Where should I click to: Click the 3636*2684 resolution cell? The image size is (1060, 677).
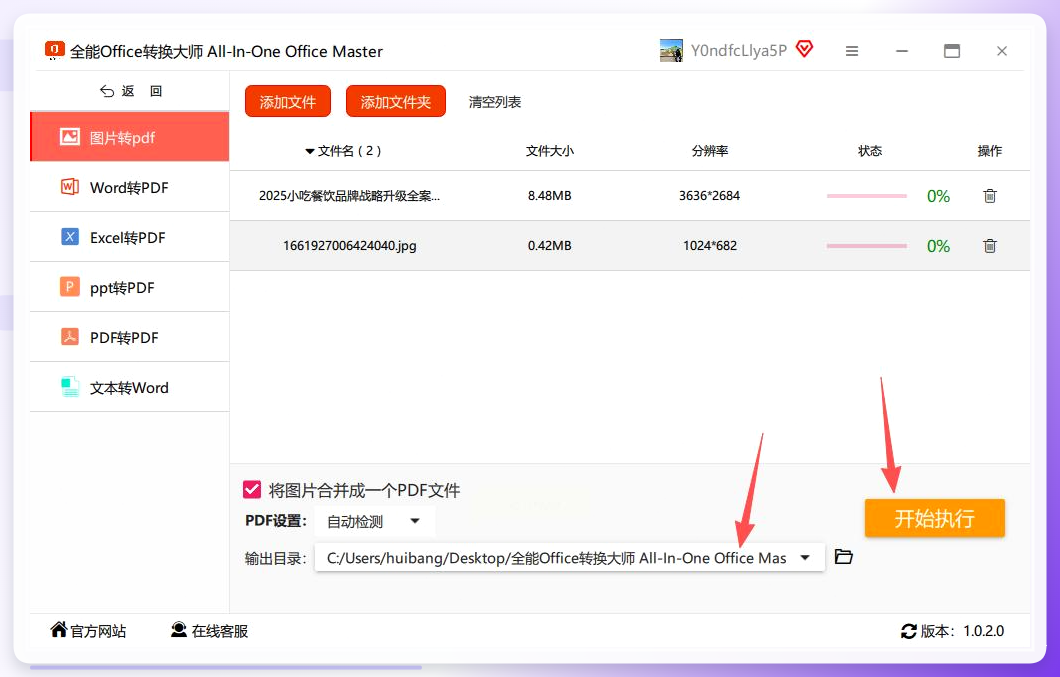tap(710, 195)
